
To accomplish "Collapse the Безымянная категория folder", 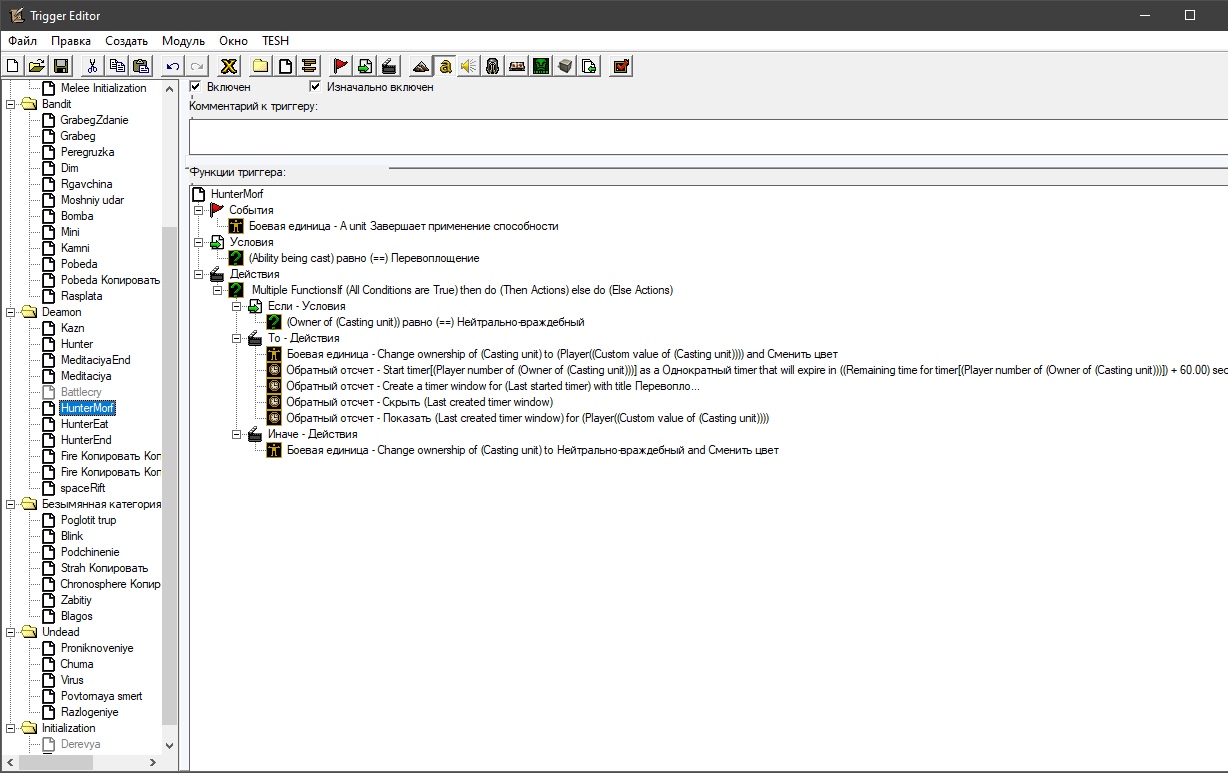I will (x=12, y=504).
